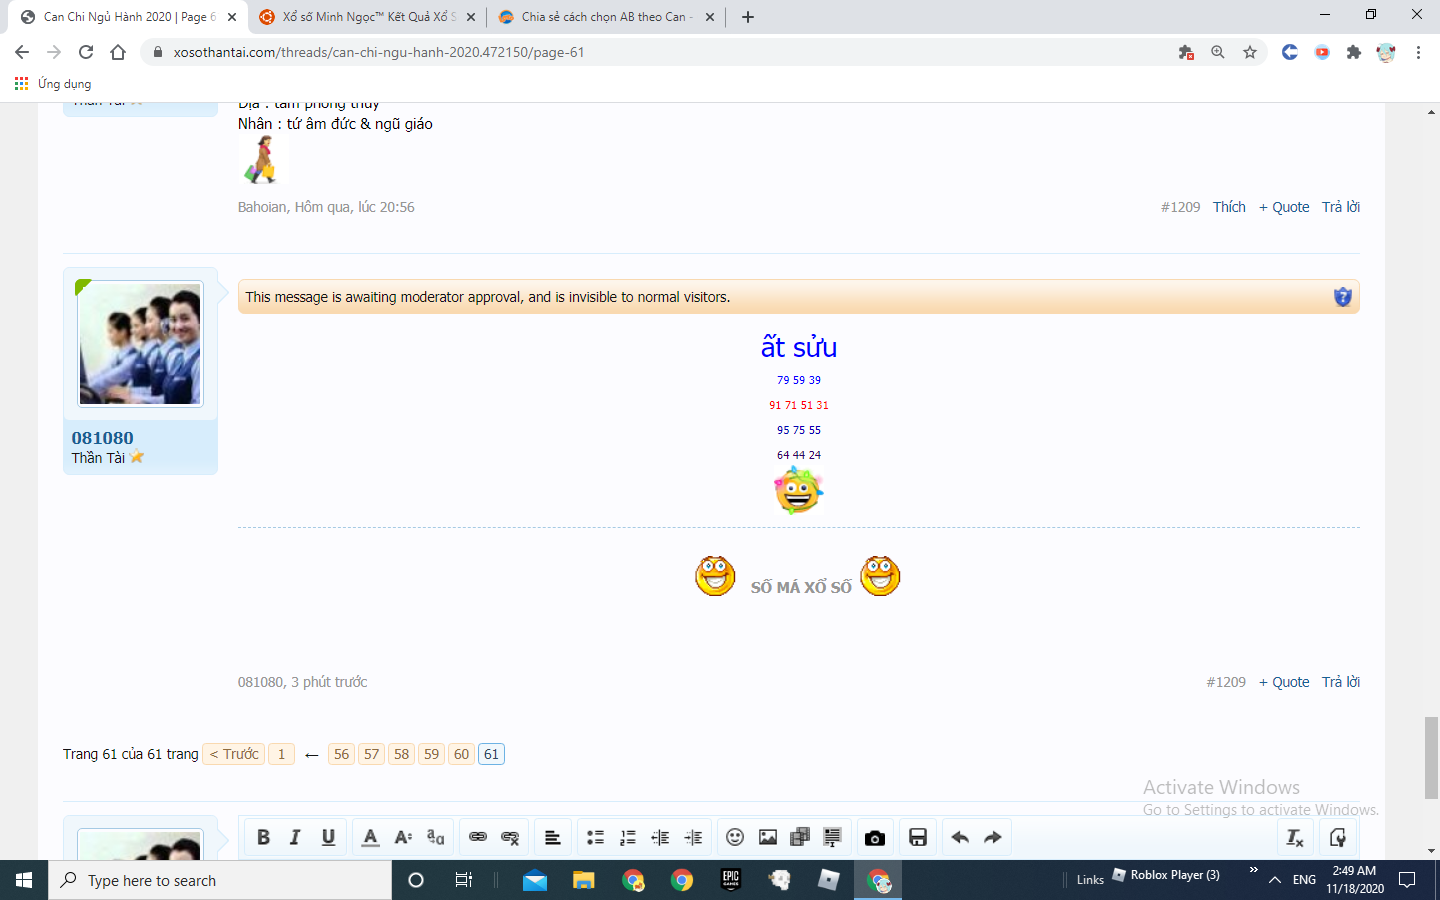Click the remove formatting icon
Image resolution: width=1440 pixels, height=900 pixels.
pyautogui.click(x=1295, y=837)
